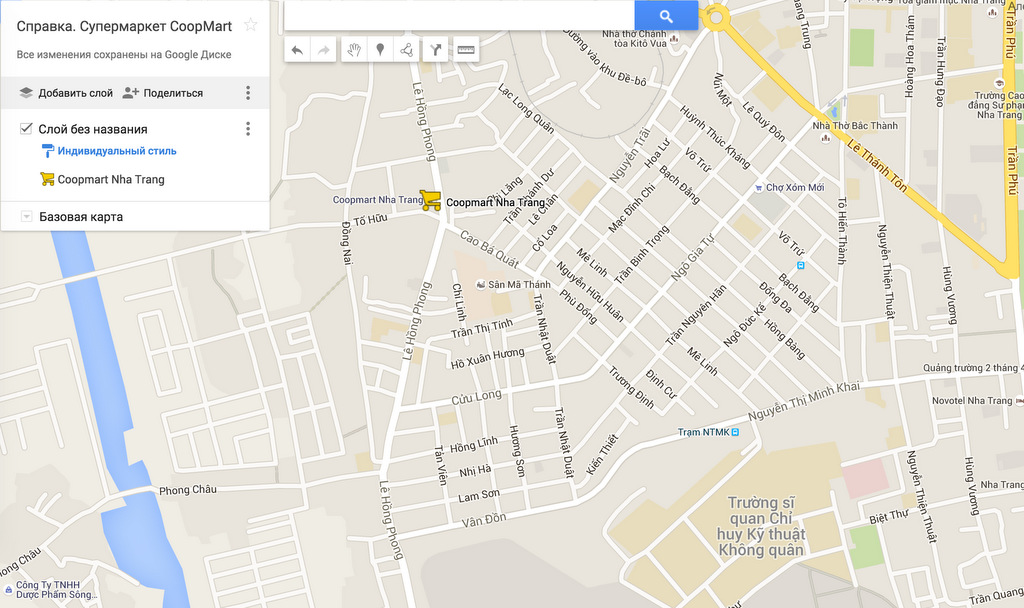Screen dimensions: 1024x608
Task: Click the Undo arrow in the toolbar
Action: point(297,50)
